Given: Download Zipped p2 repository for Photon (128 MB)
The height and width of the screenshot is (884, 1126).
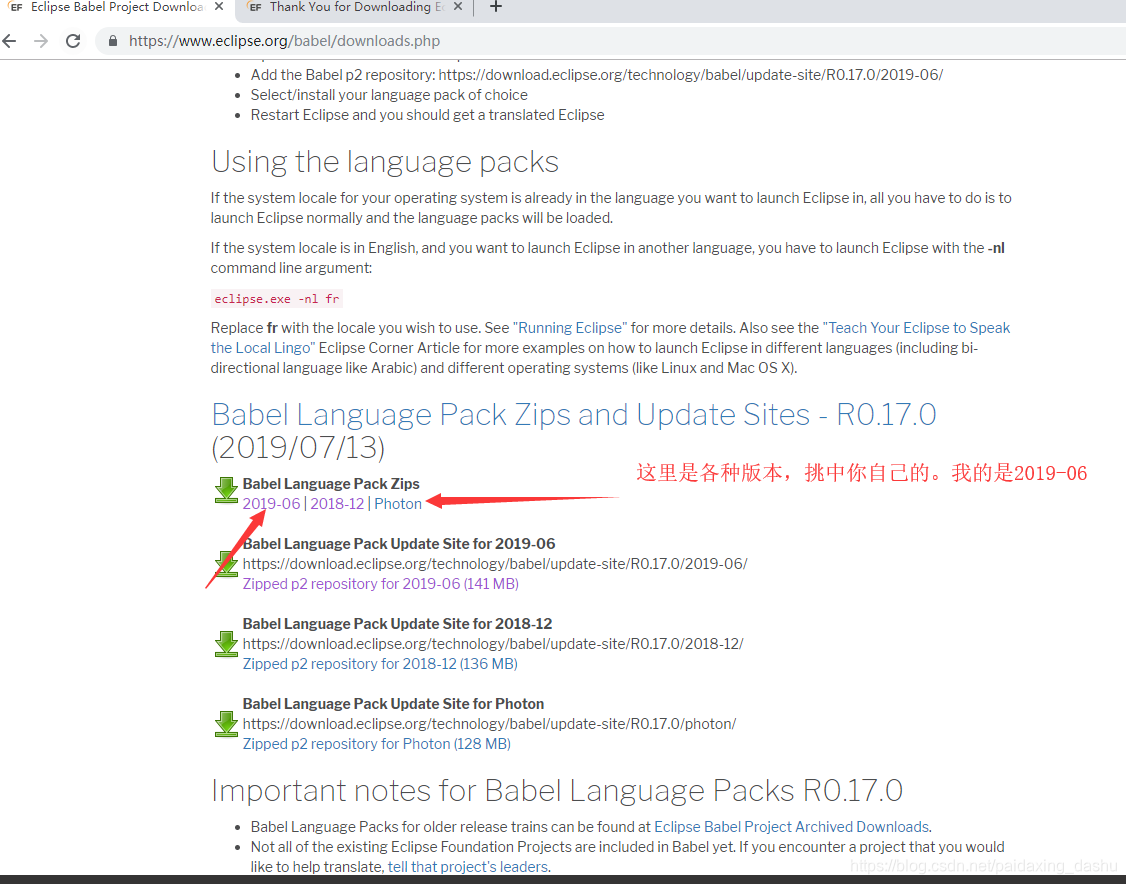Looking at the screenshot, I should tap(377, 744).
